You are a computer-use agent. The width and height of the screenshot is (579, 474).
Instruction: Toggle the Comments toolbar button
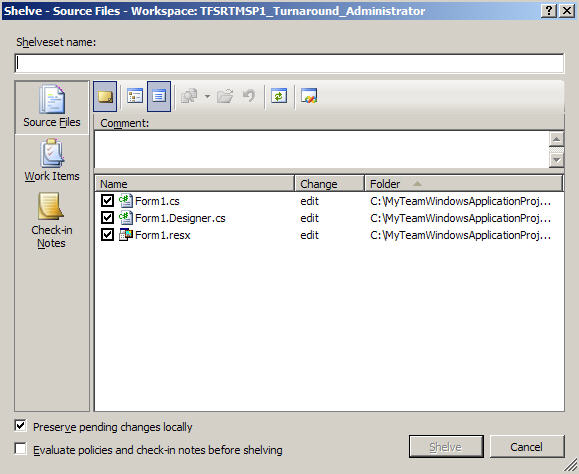coord(105,97)
